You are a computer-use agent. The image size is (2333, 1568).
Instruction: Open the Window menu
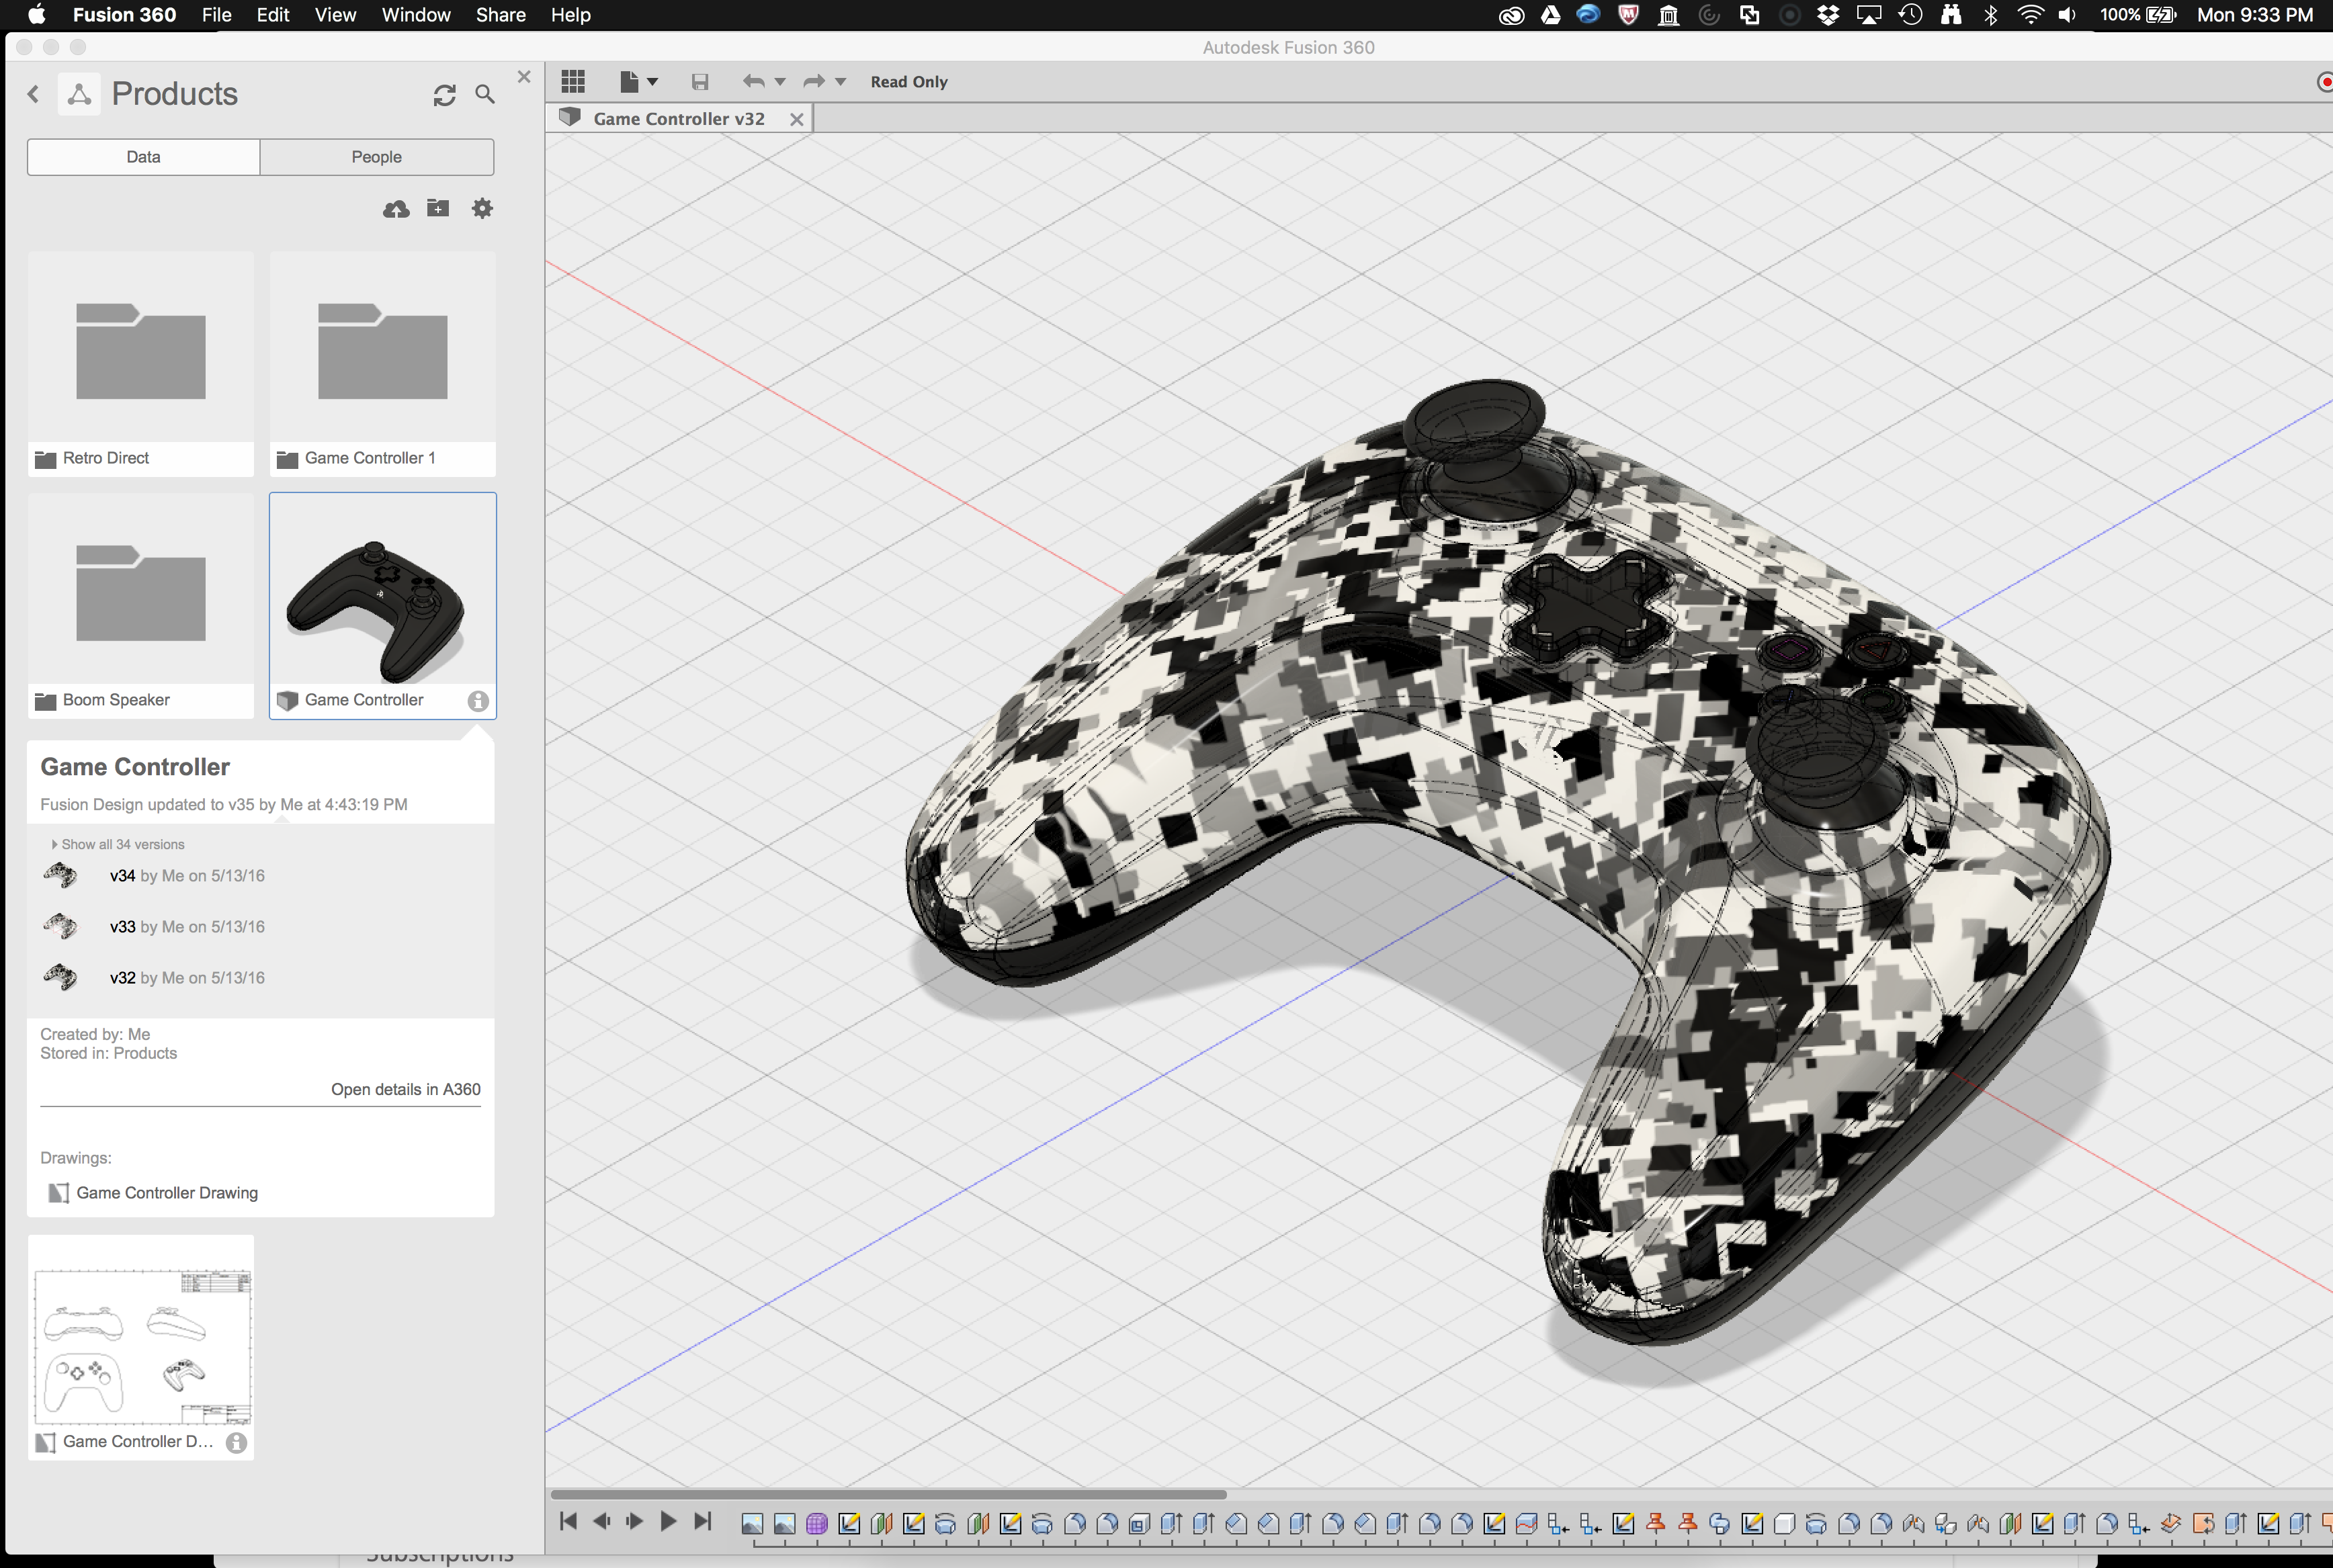pos(416,15)
